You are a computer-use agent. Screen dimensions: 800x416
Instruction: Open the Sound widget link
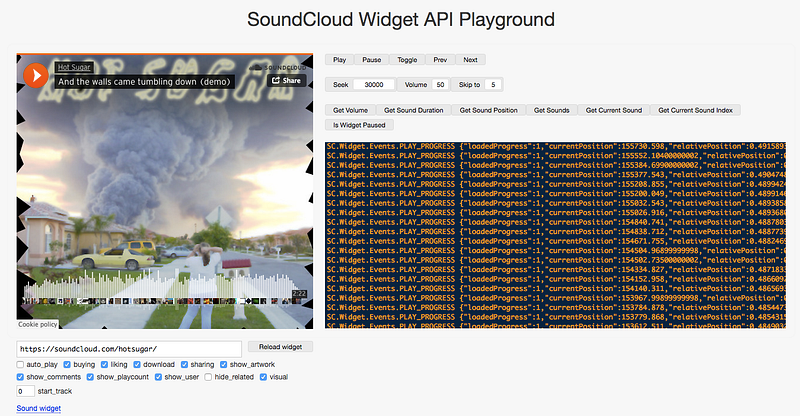coord(39,408)
